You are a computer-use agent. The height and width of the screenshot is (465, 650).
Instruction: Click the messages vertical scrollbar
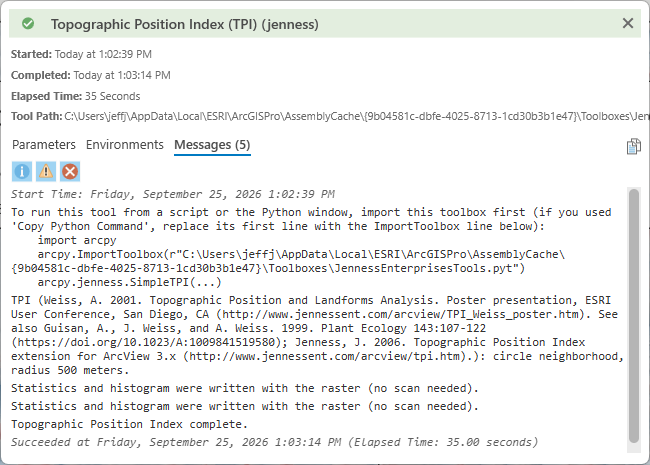[x=633, y=316]
